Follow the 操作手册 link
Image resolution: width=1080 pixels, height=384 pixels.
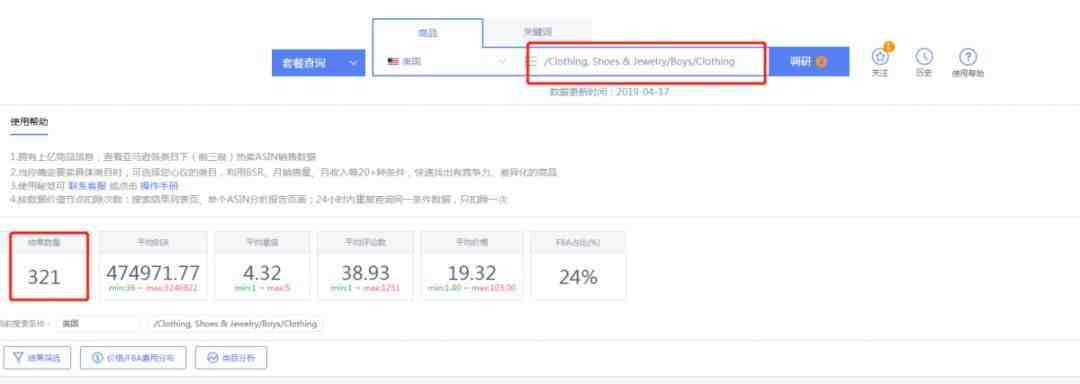159,186
